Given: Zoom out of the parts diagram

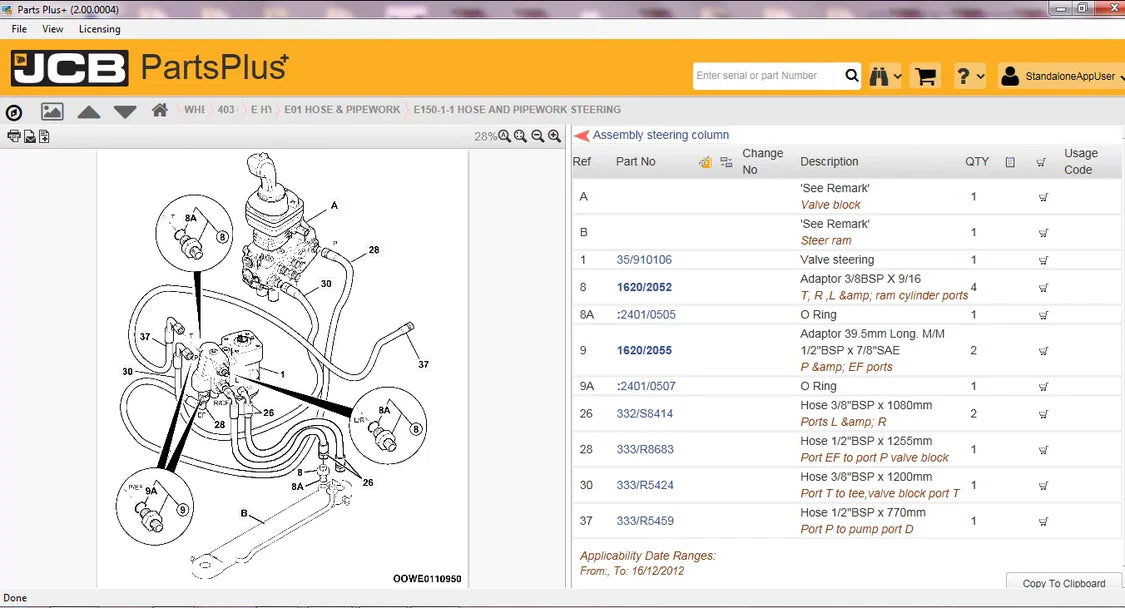Looking at the screenshot, I should (538, 136).
